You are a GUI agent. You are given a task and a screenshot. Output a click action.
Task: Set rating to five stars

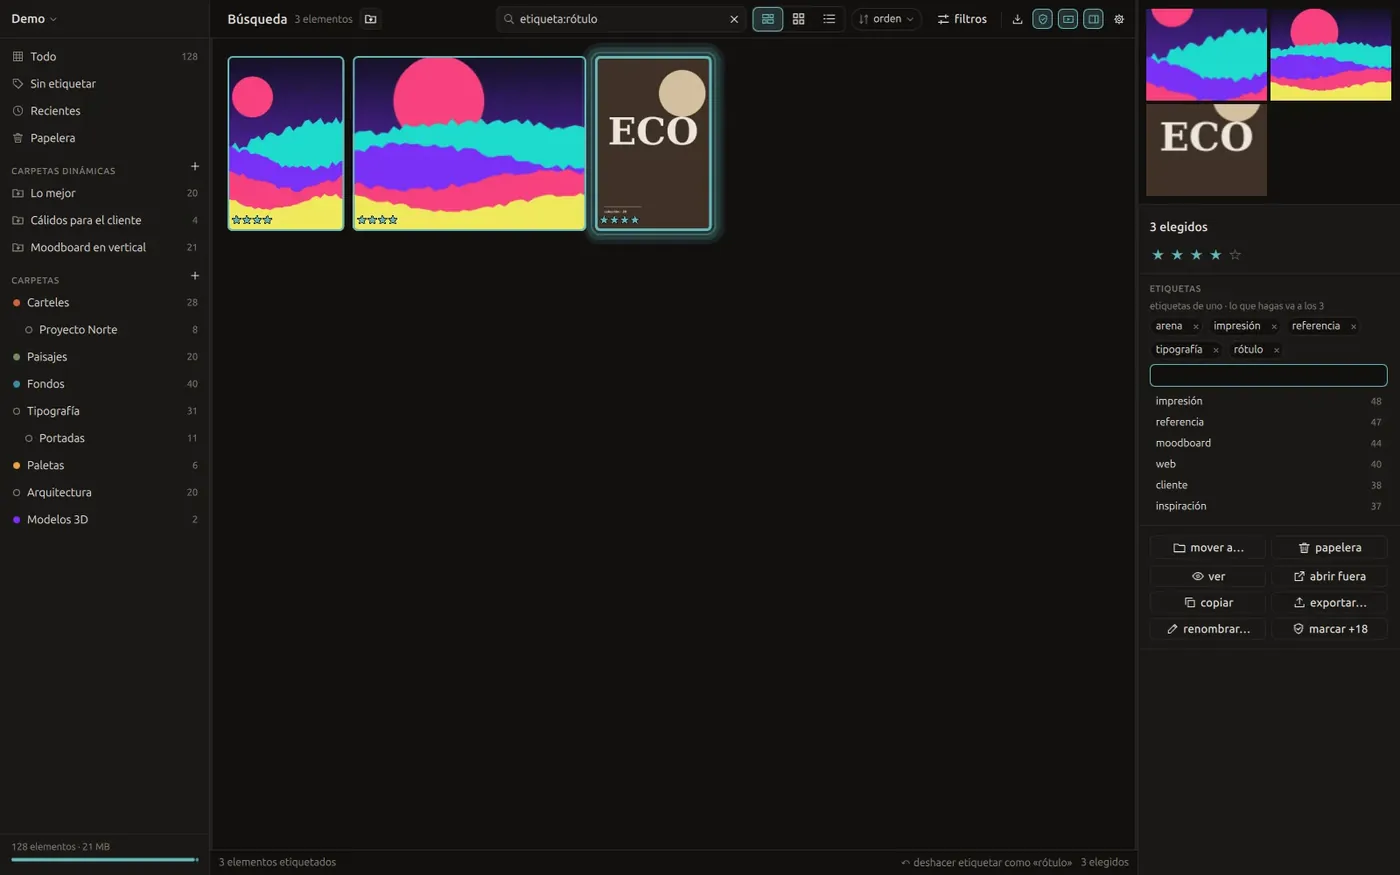[1235, 255]
